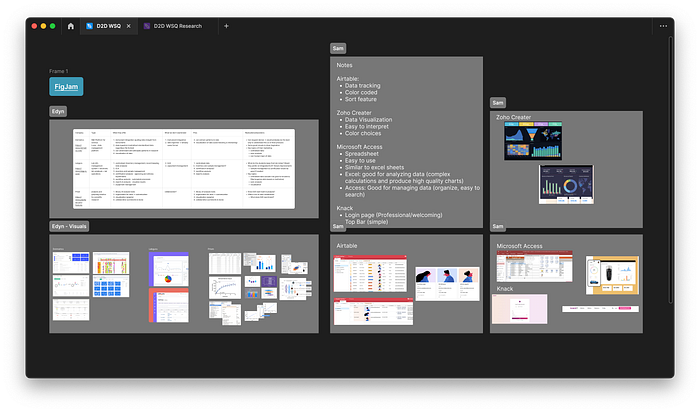Click 'Color coded' bullet text
The image size is (700, 412).
pyautogui.click(x=361, y=92)
